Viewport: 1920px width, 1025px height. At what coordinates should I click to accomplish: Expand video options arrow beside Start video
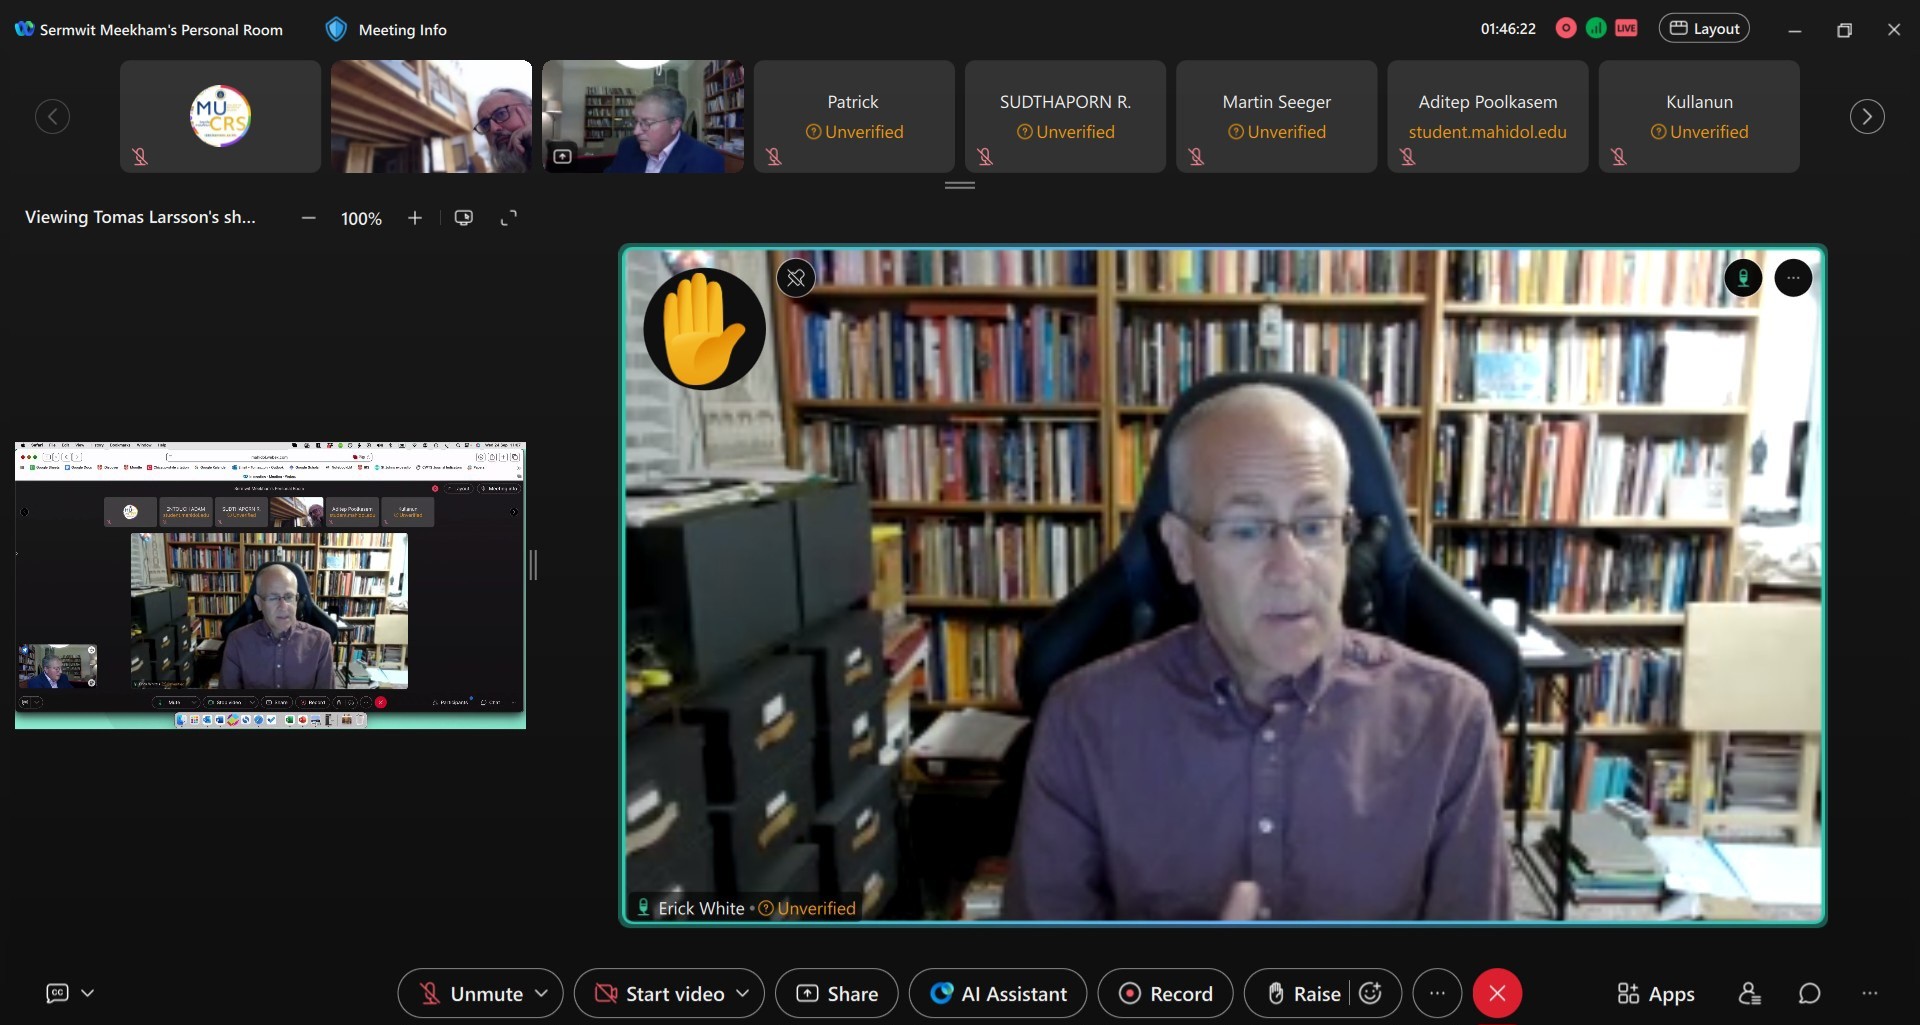(743, 993)
